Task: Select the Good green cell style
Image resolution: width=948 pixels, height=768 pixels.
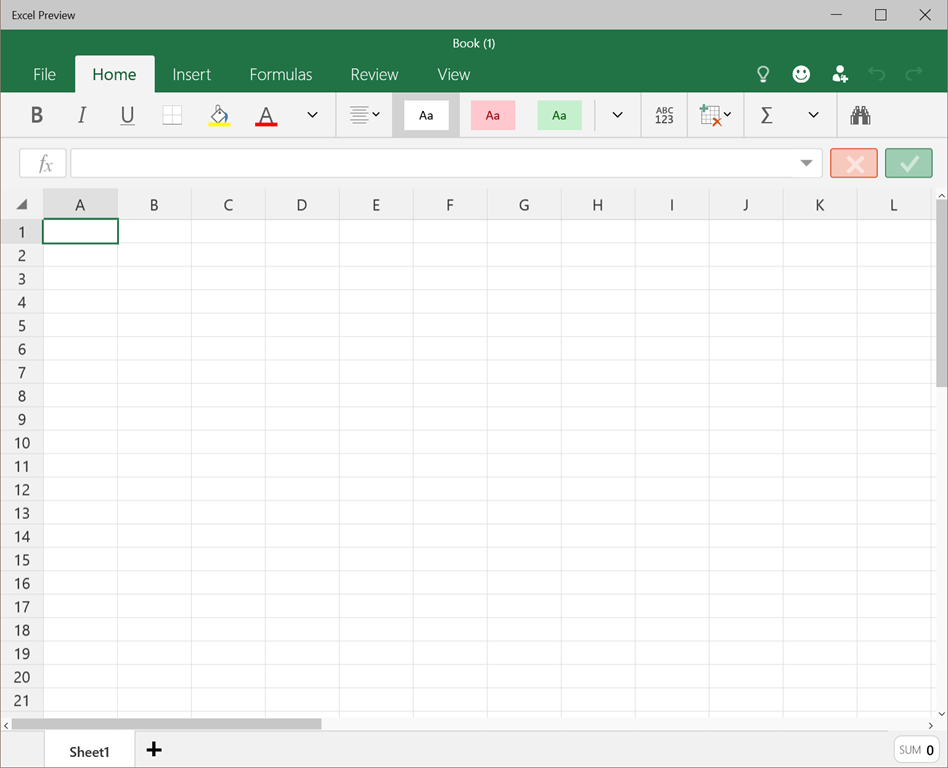Action: (559, 115)
